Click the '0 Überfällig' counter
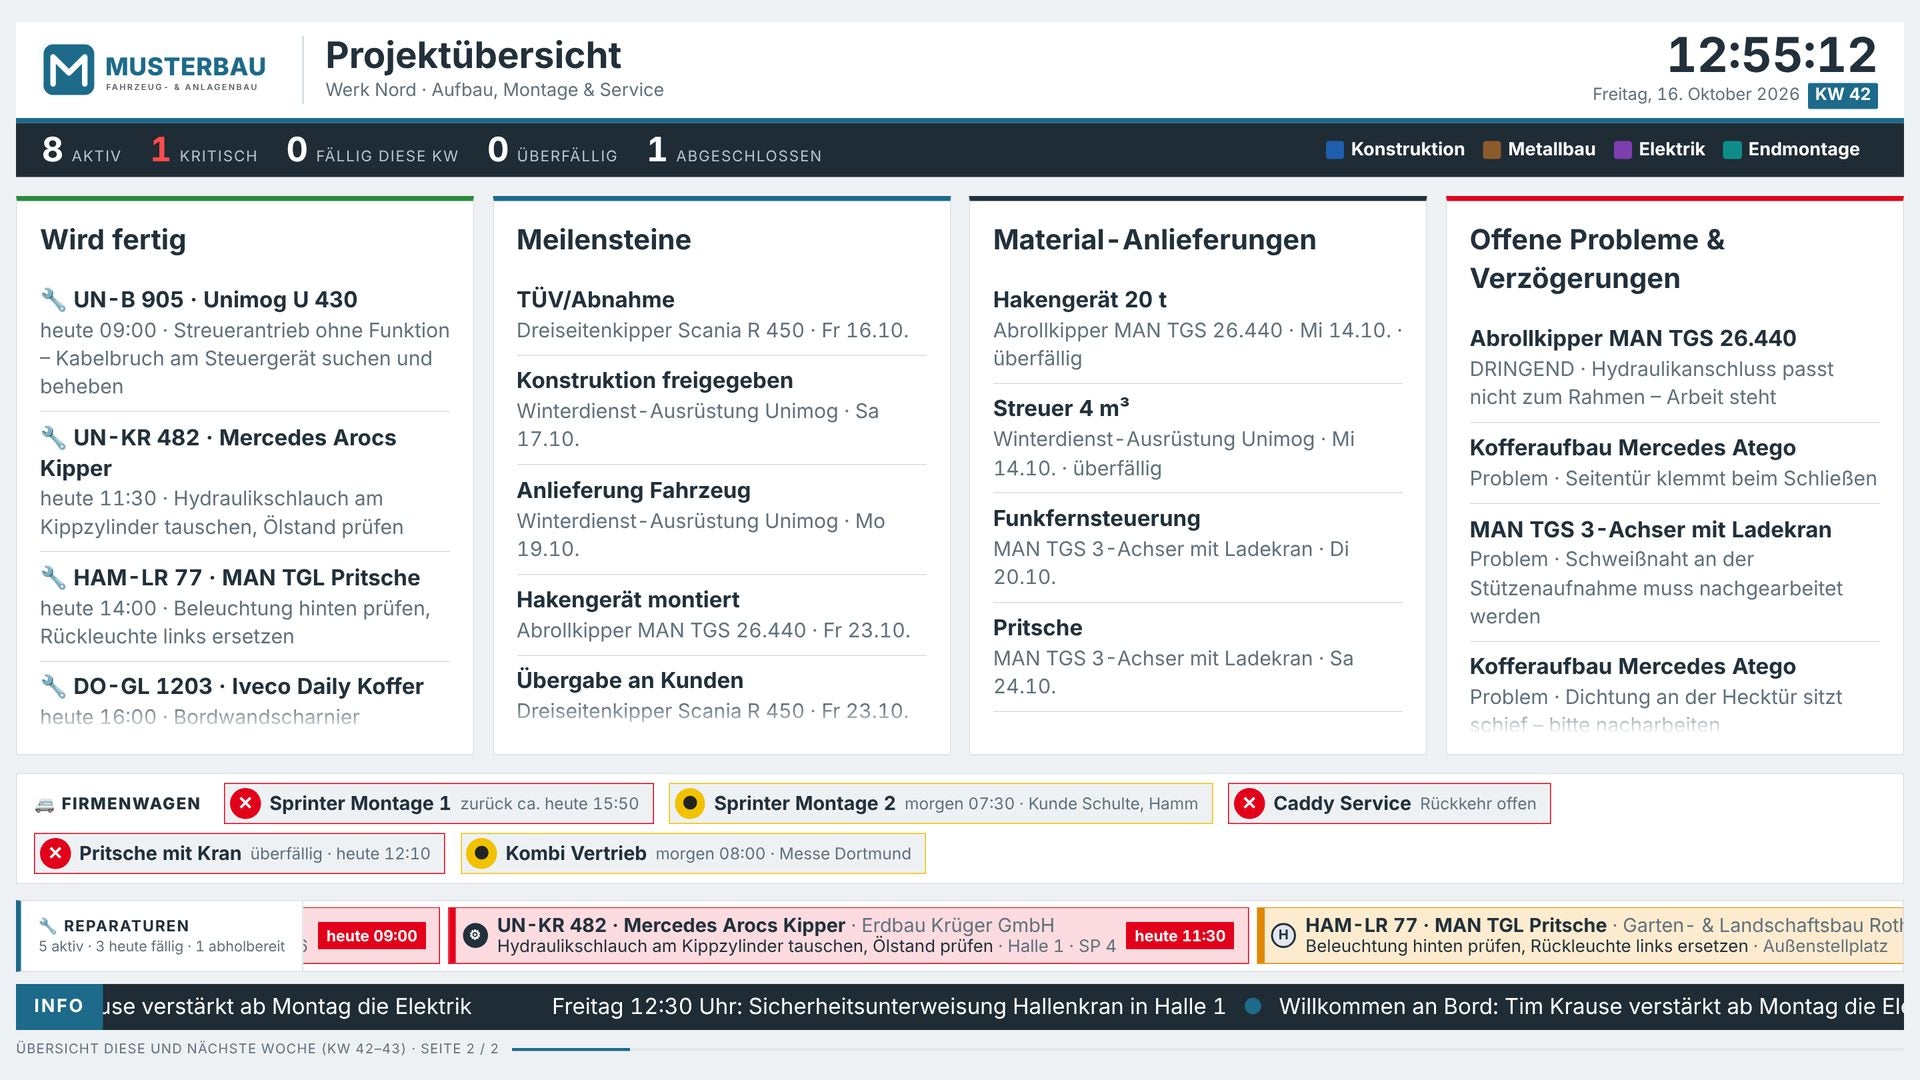This screenshot has width=1920, height=1080. click(552, 150)
